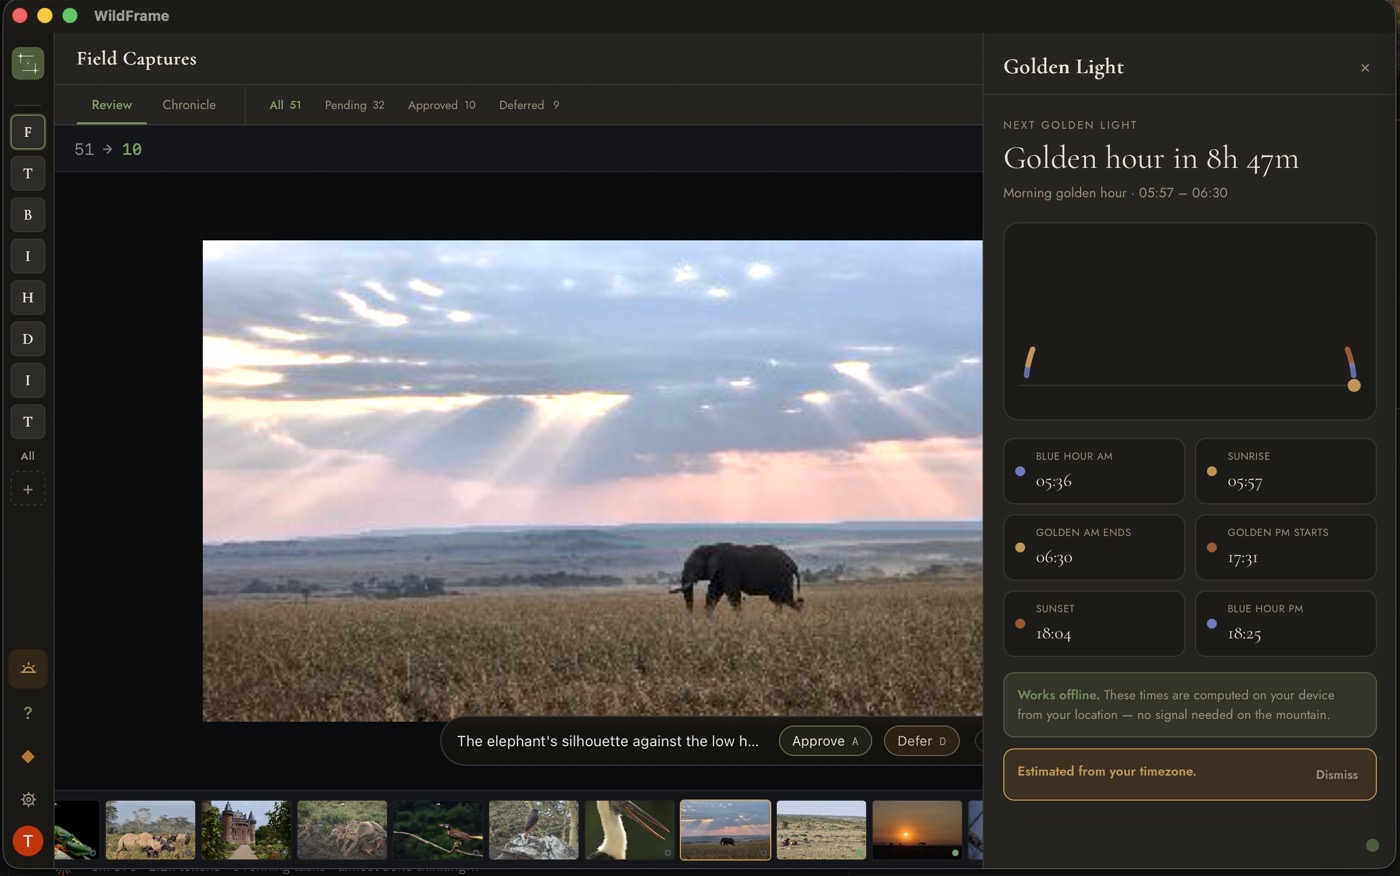The height and width of the screenshot is (876, 1400).
Task: Switch to the Review tab
Action: 112,105
